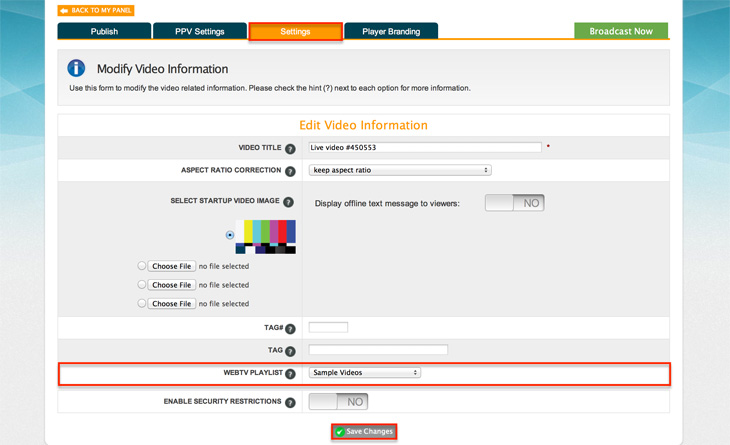Screen dimensions: 730x445
Task: Click the second Choose File button
Action: click(x=171, y=285)
